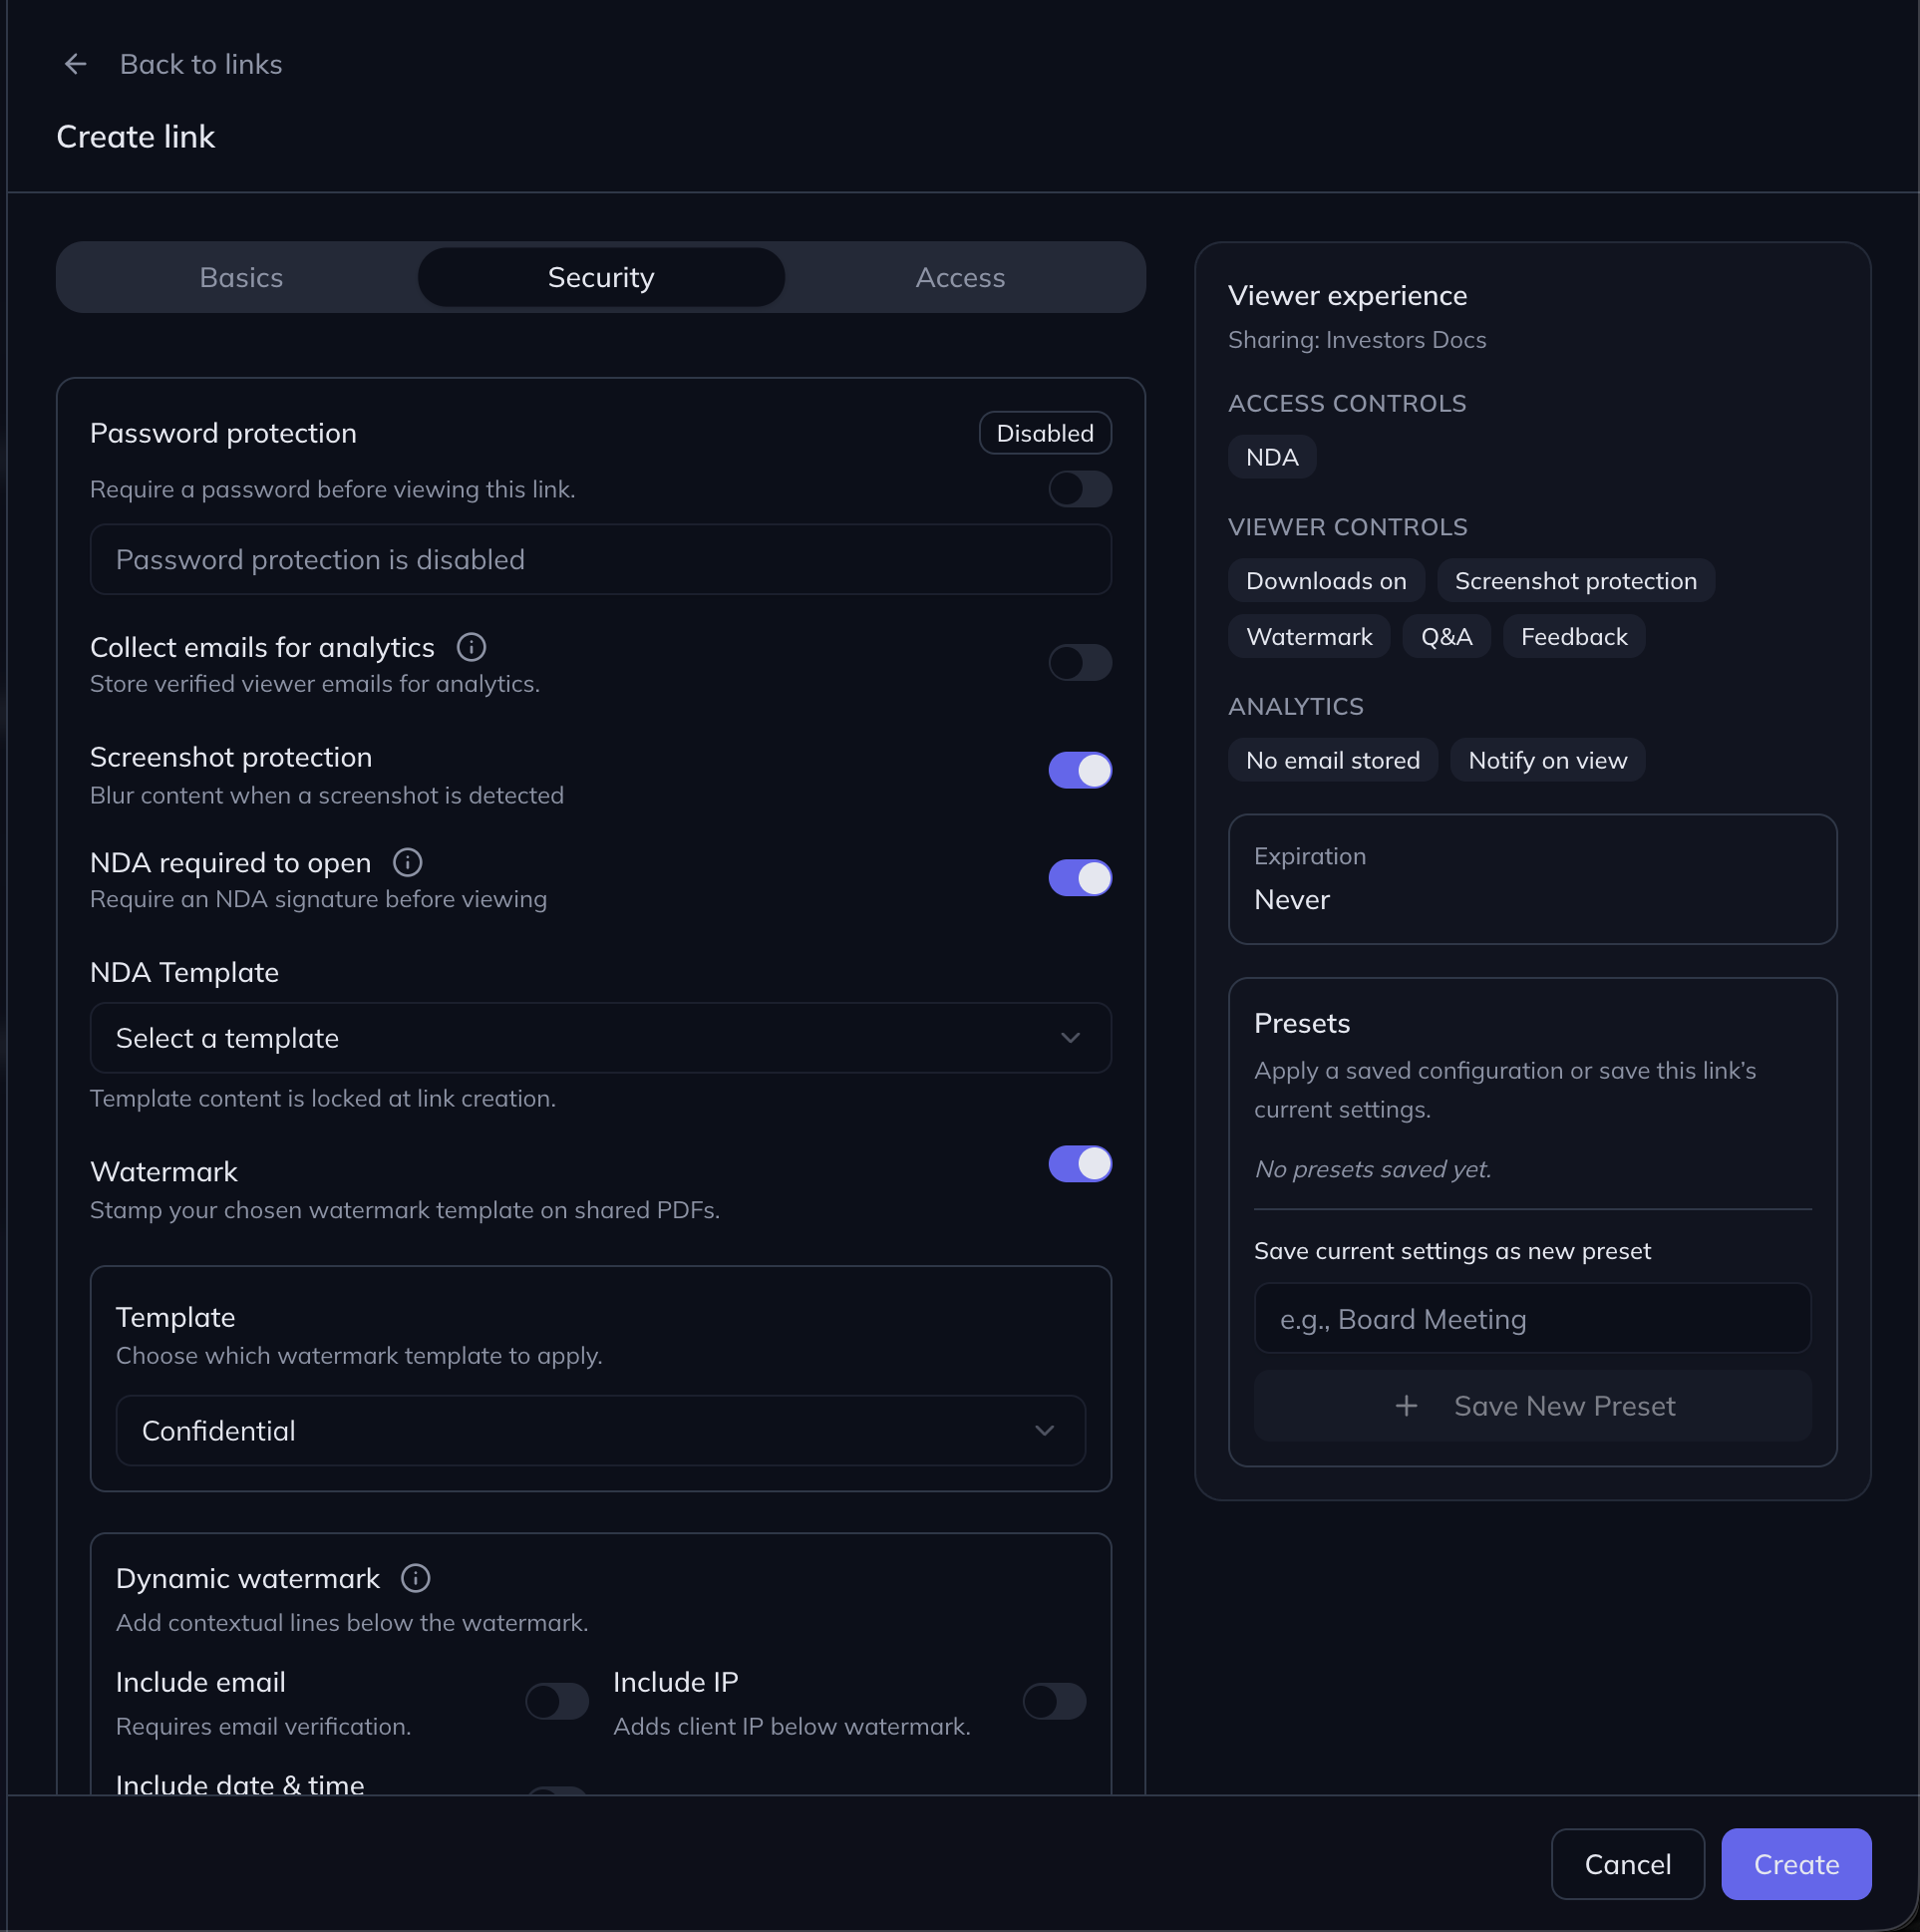Viewport: 1920px width, 1932px height.
Task: Click the back arrow icon
Action: [75, 64]
